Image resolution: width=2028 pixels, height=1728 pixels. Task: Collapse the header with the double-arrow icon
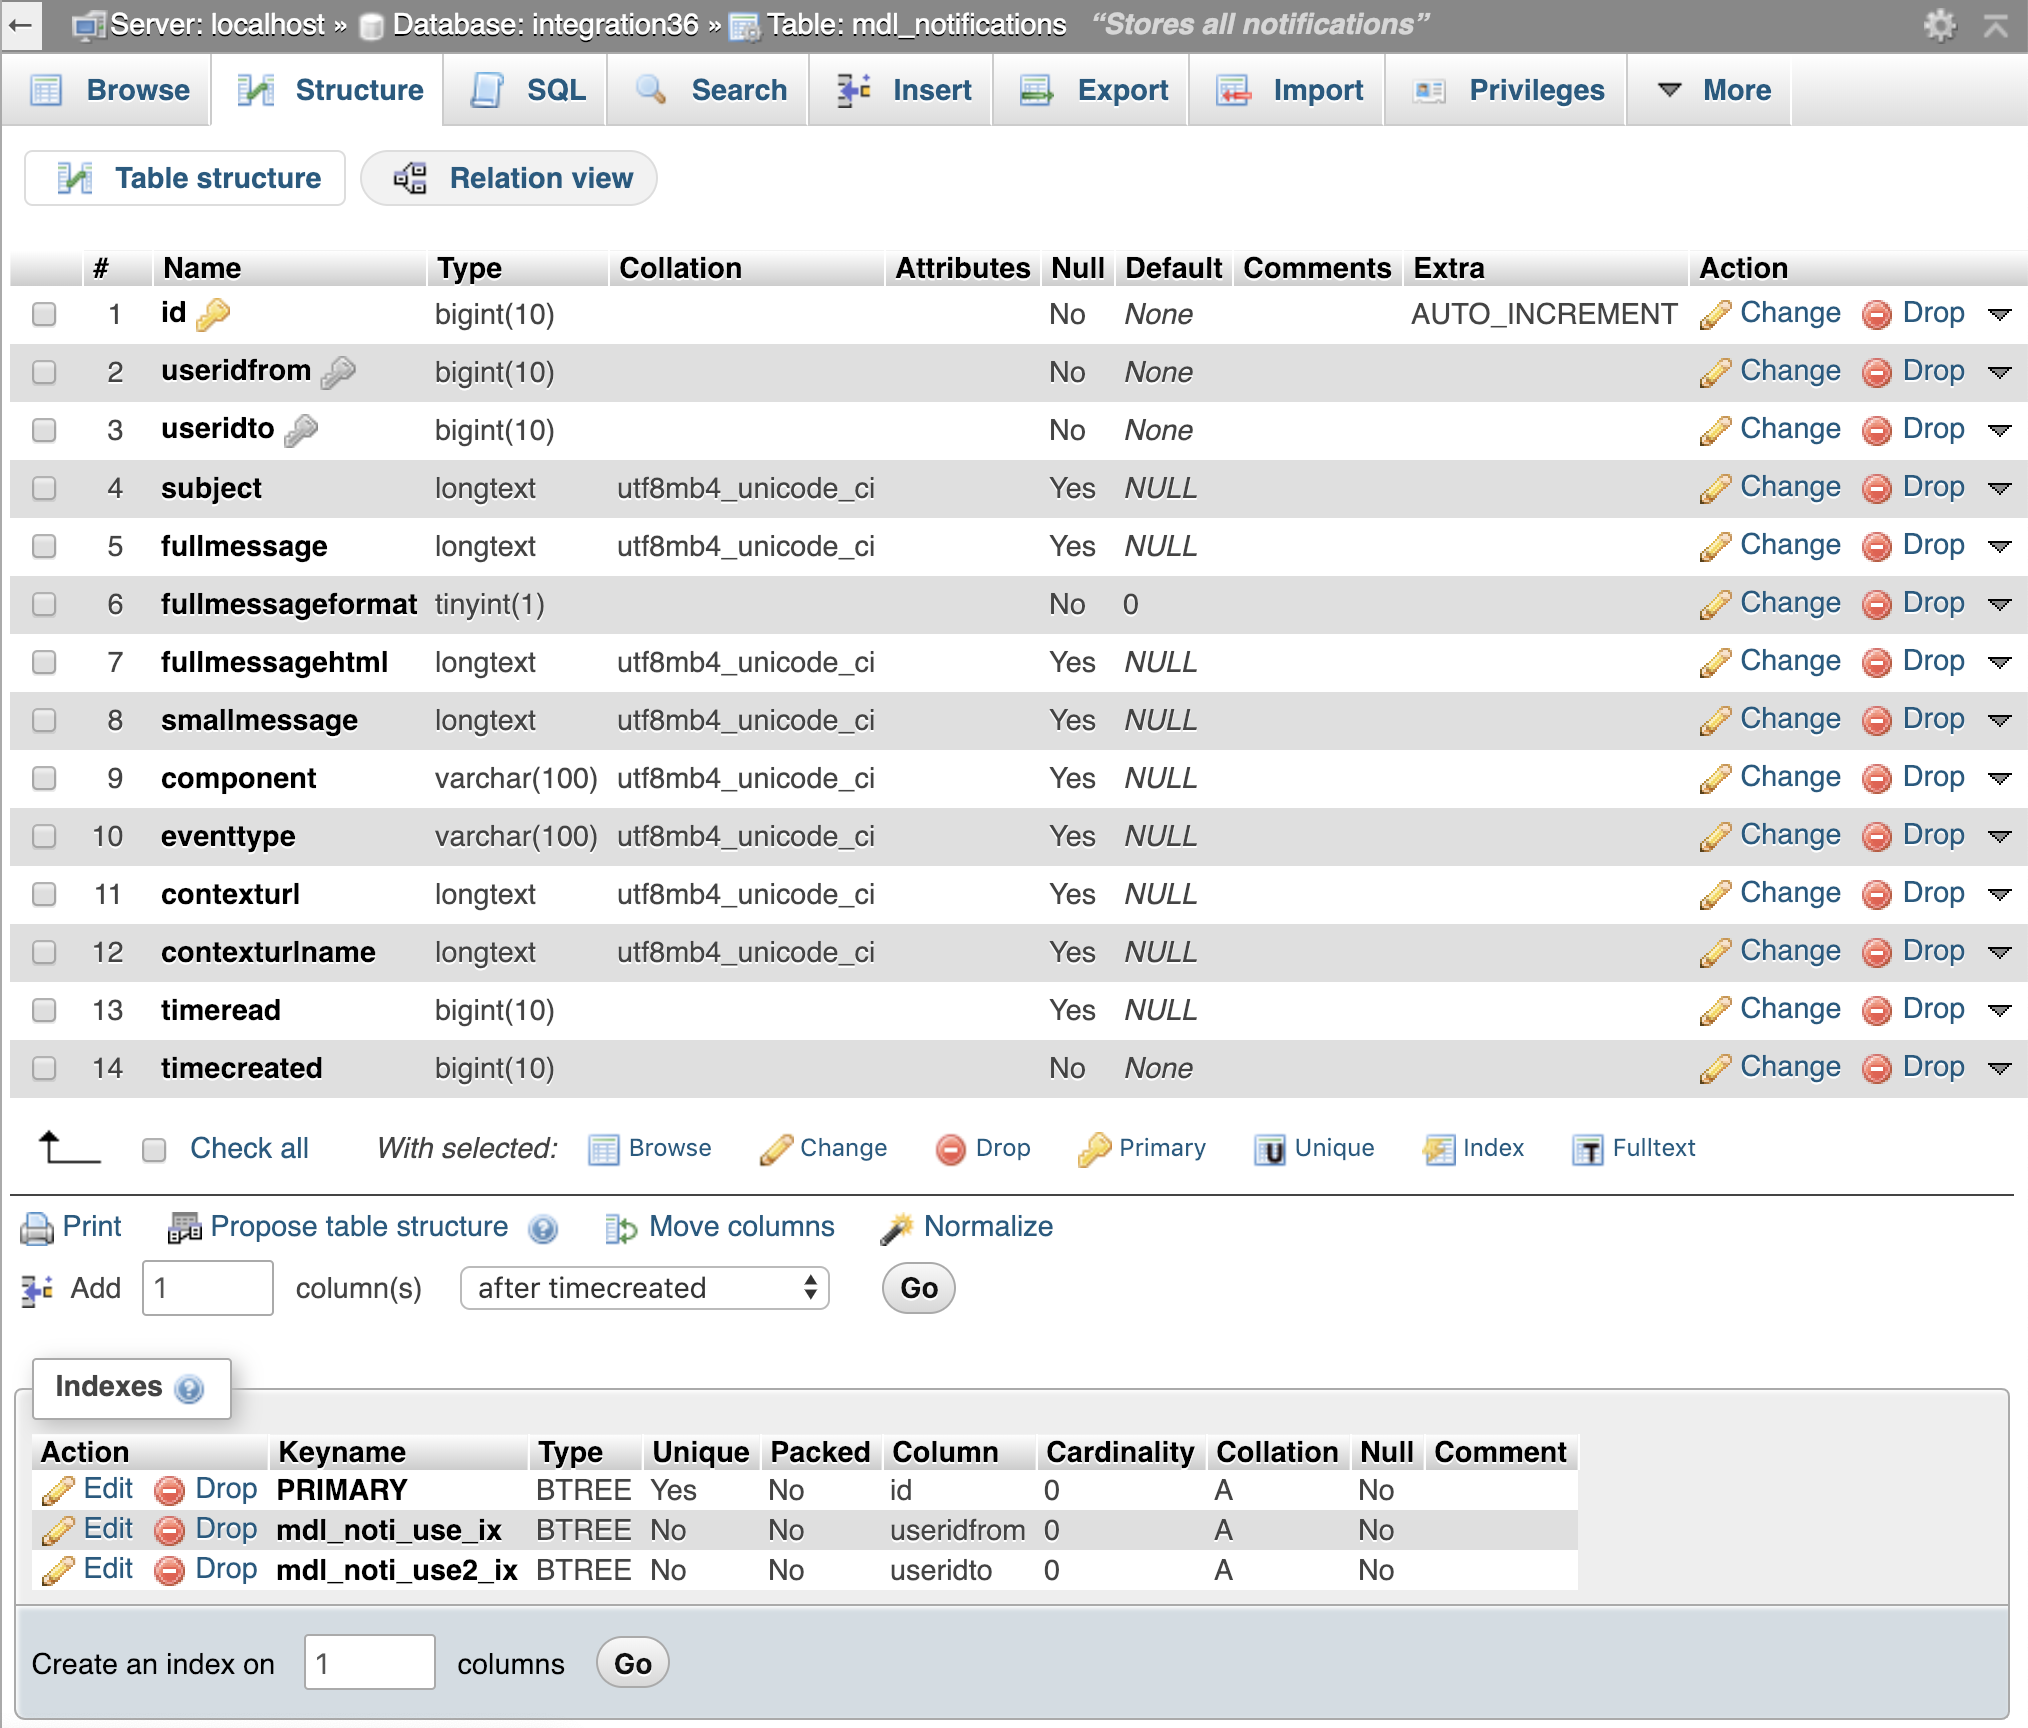pyautogui.click(x=1996, y=25)
